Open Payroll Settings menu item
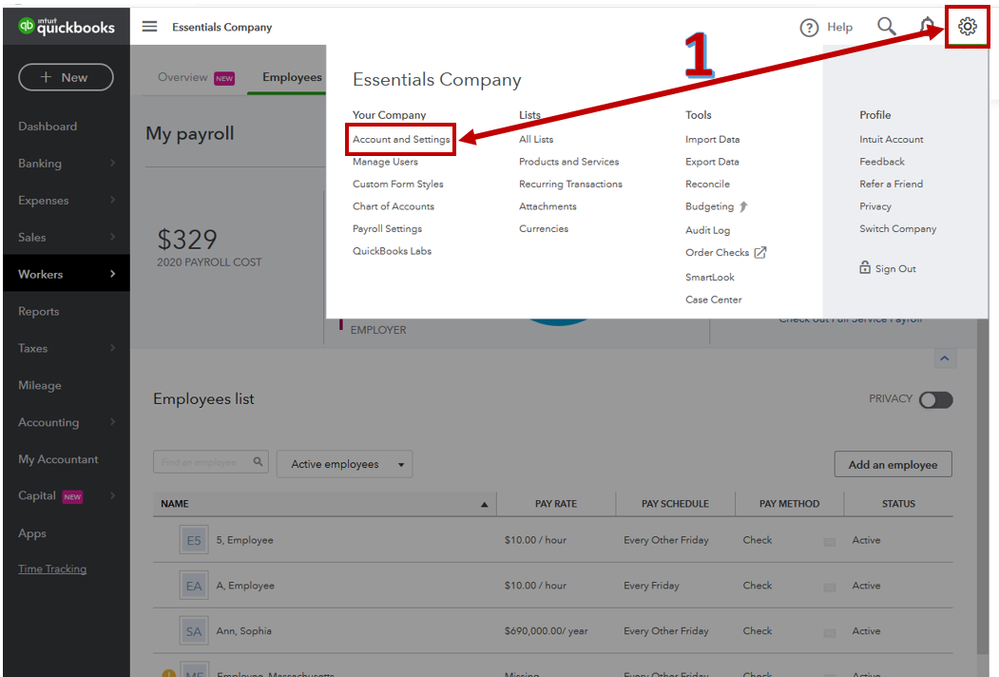999x677 pixels. point(387,229)
